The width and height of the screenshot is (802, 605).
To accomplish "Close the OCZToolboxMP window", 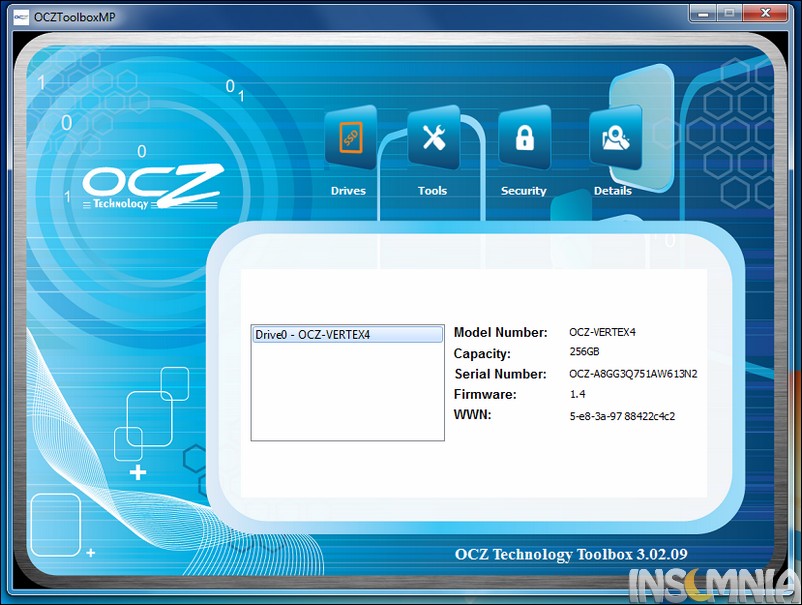I will pyautogui.click(x=765, y=13).
